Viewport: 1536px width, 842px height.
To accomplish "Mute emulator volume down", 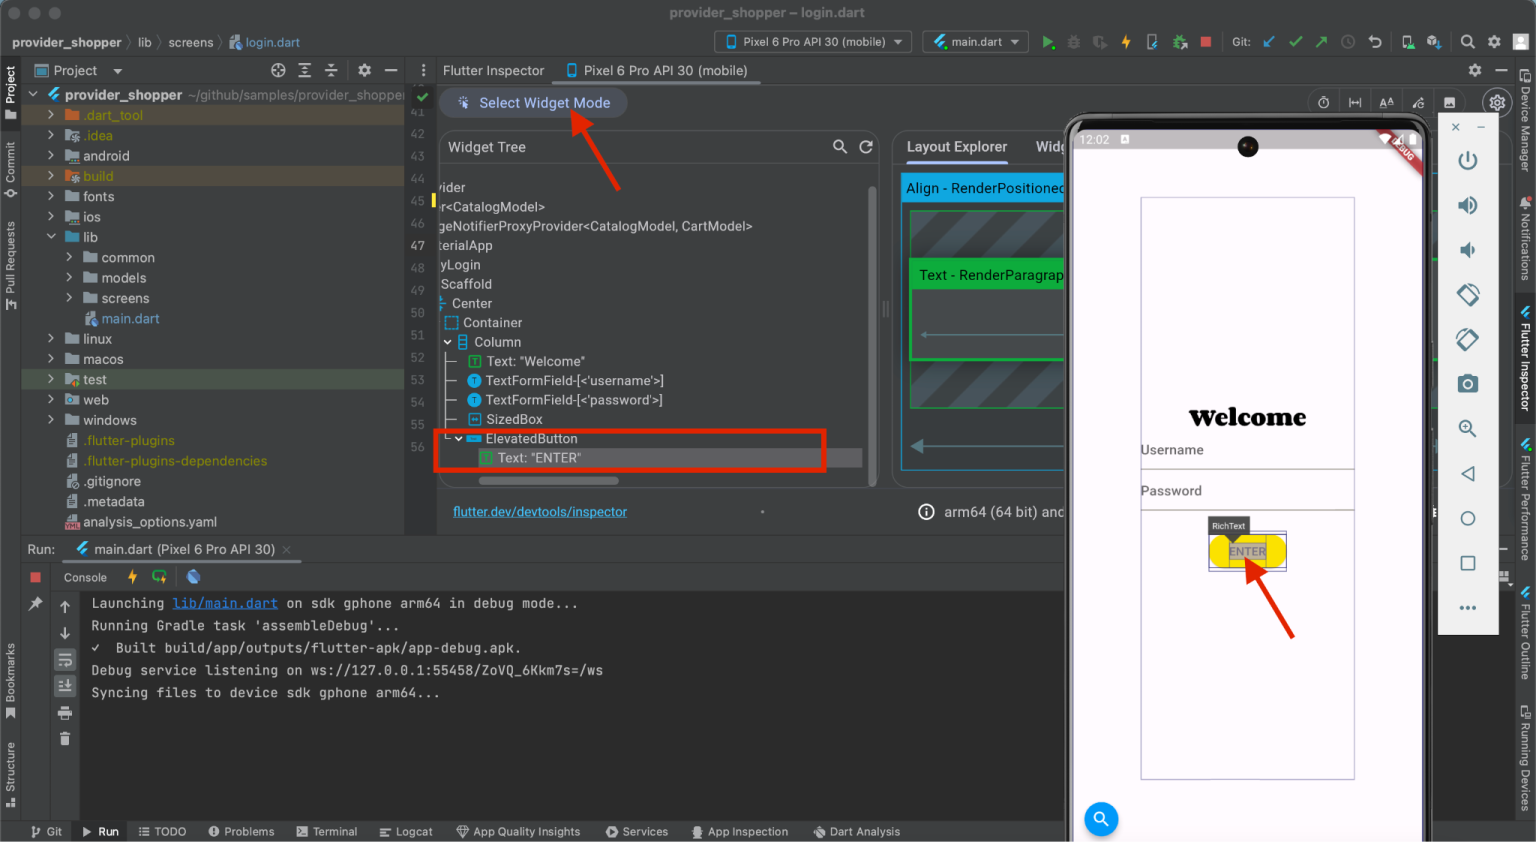I will 1467,250.
